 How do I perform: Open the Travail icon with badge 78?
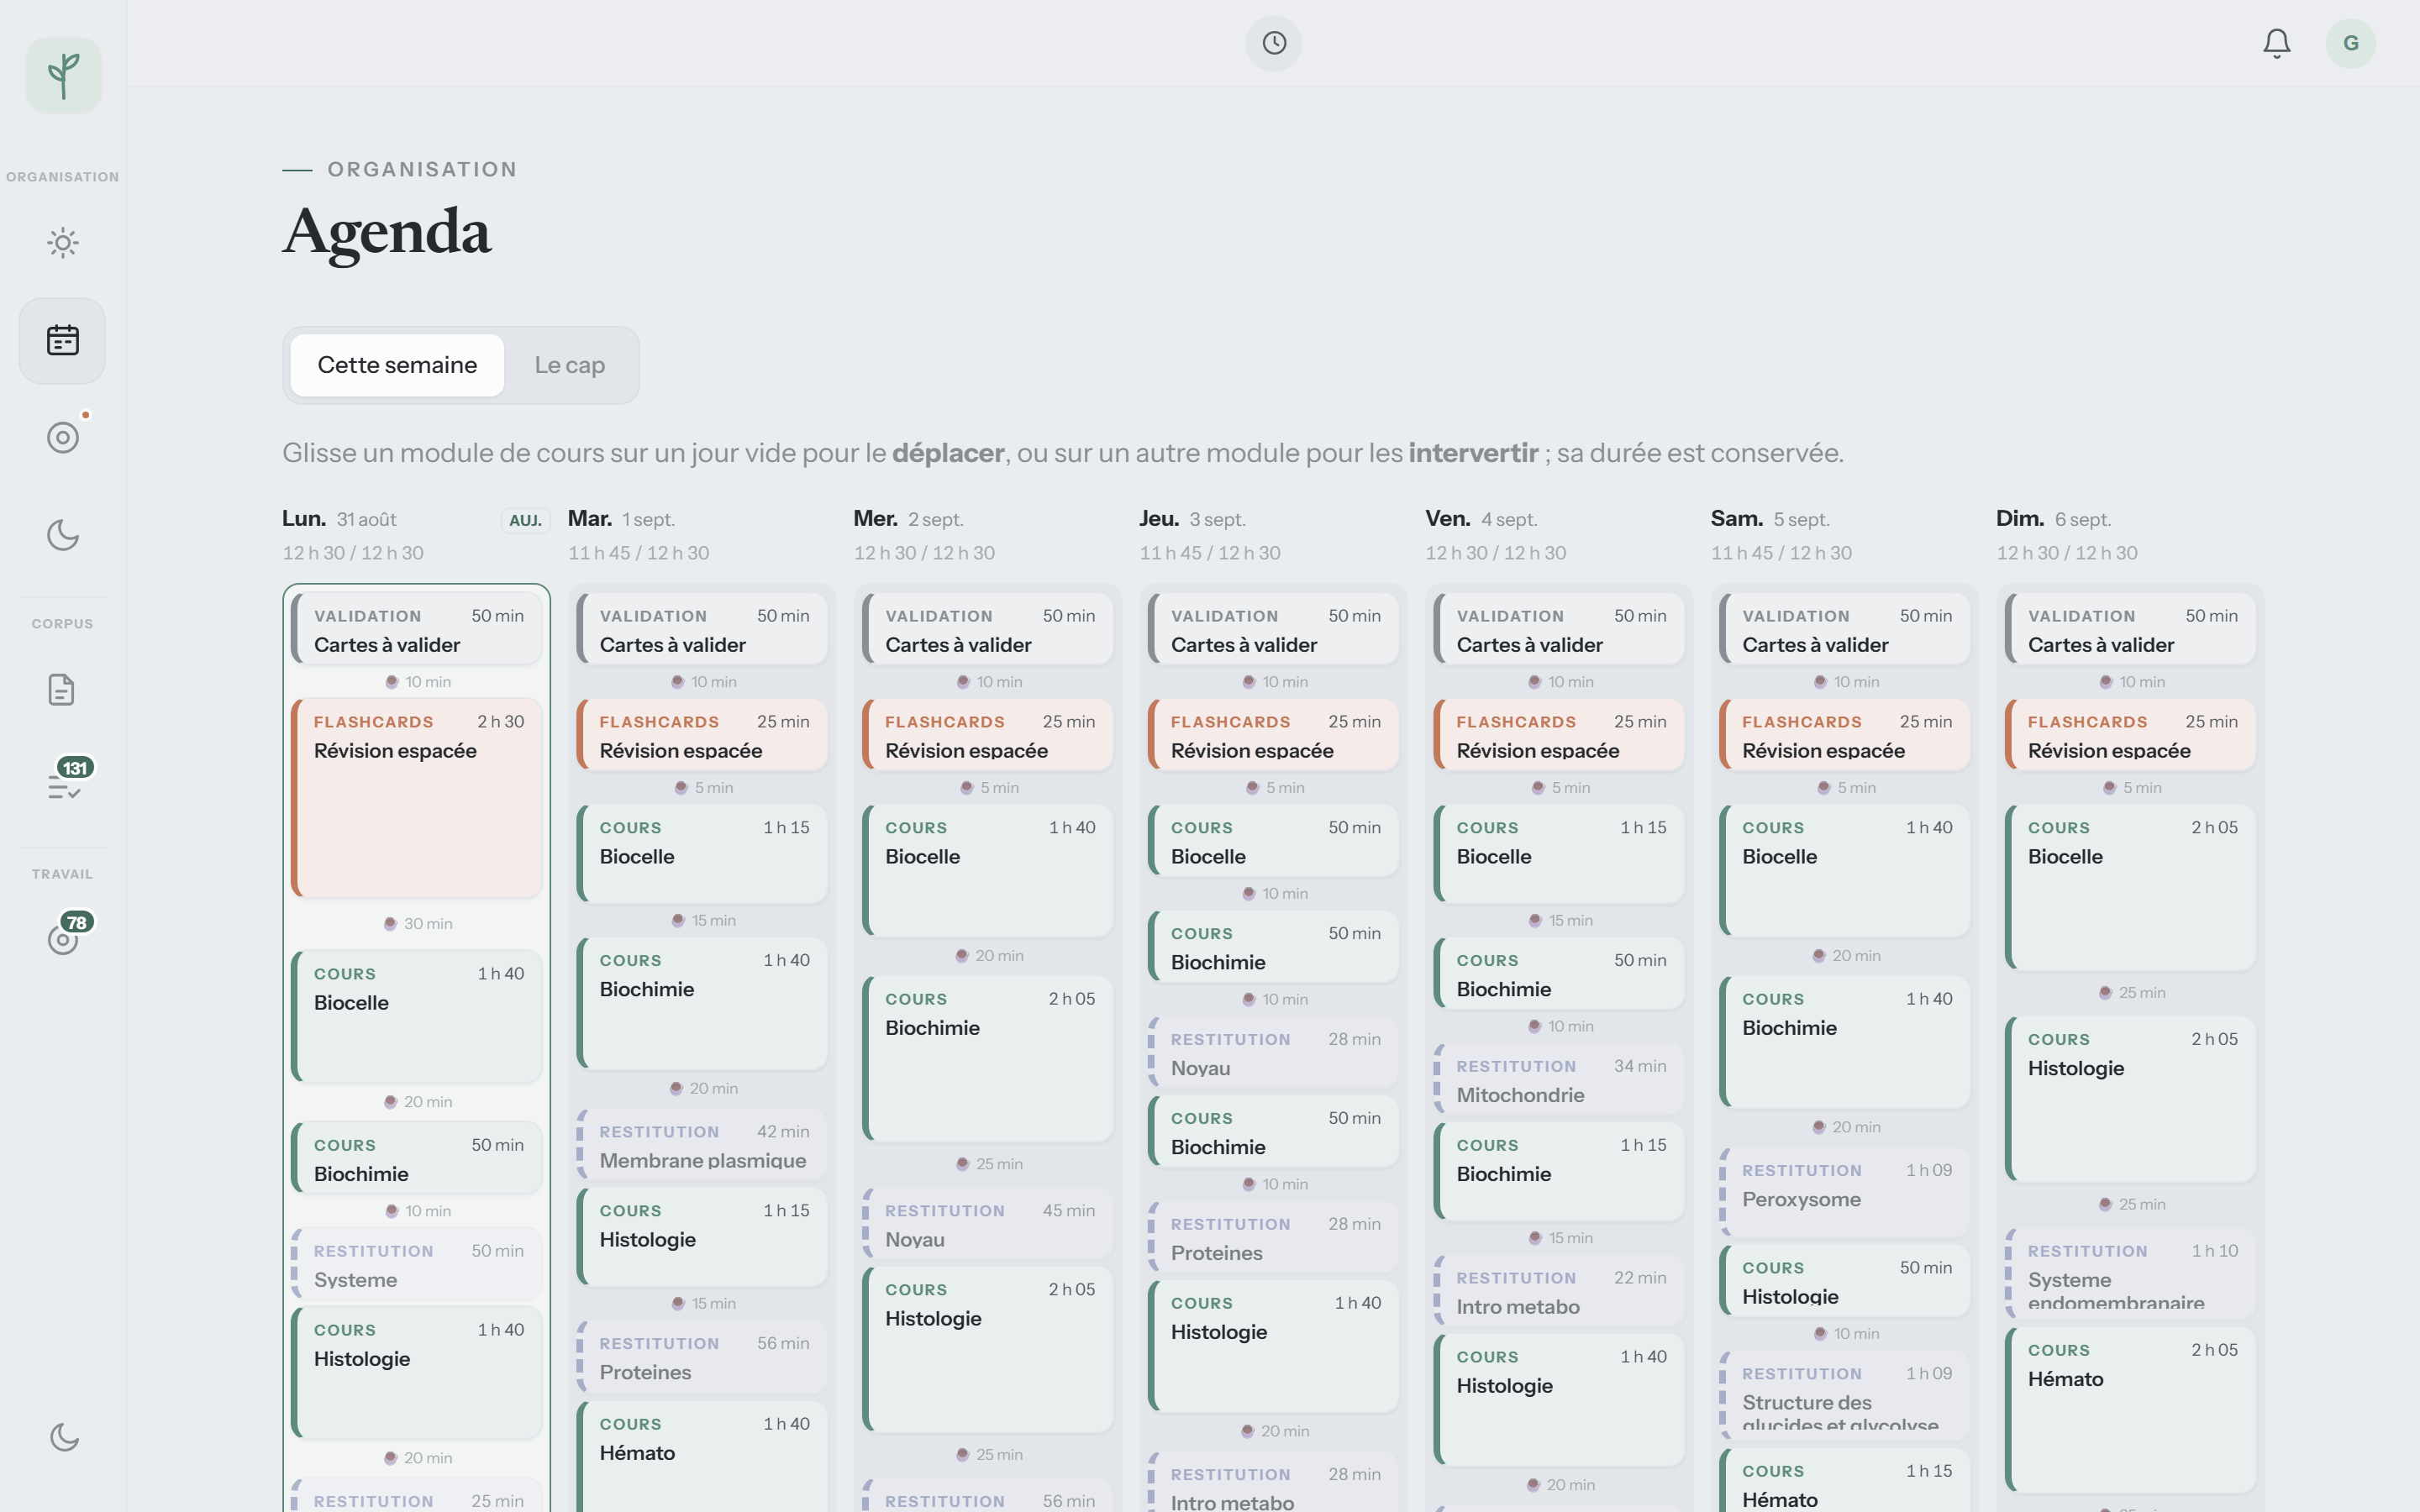coord(63,939)
